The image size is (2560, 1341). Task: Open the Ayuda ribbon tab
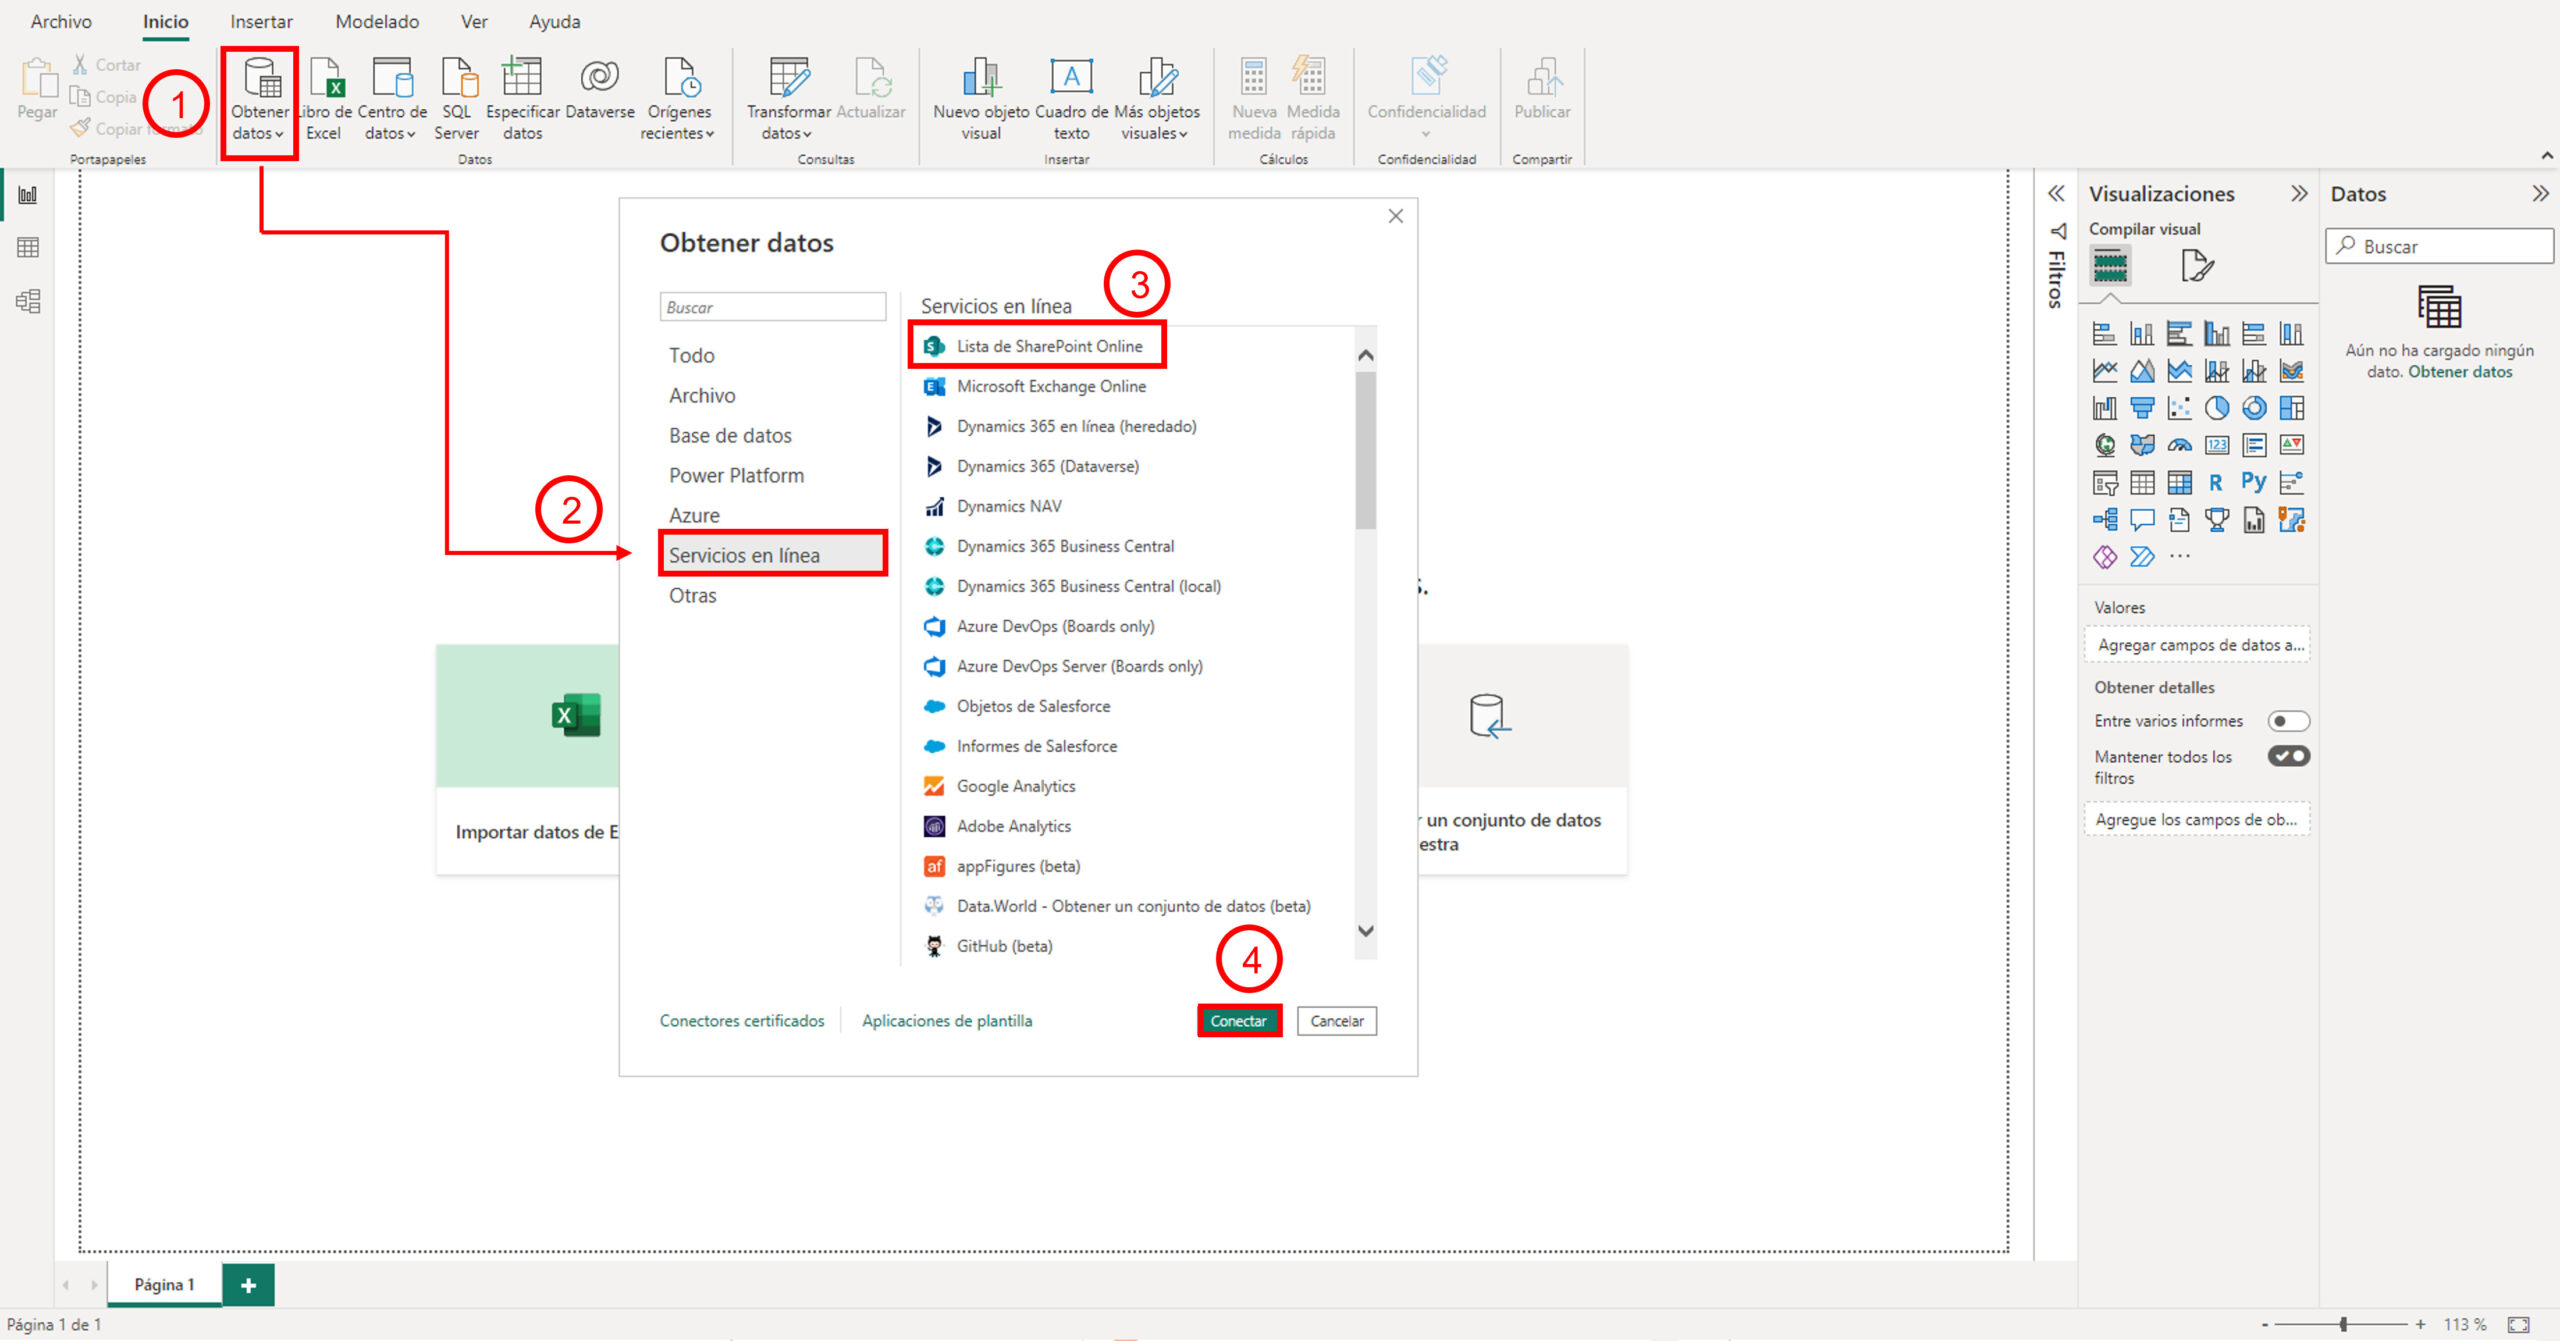click(554, 21)
